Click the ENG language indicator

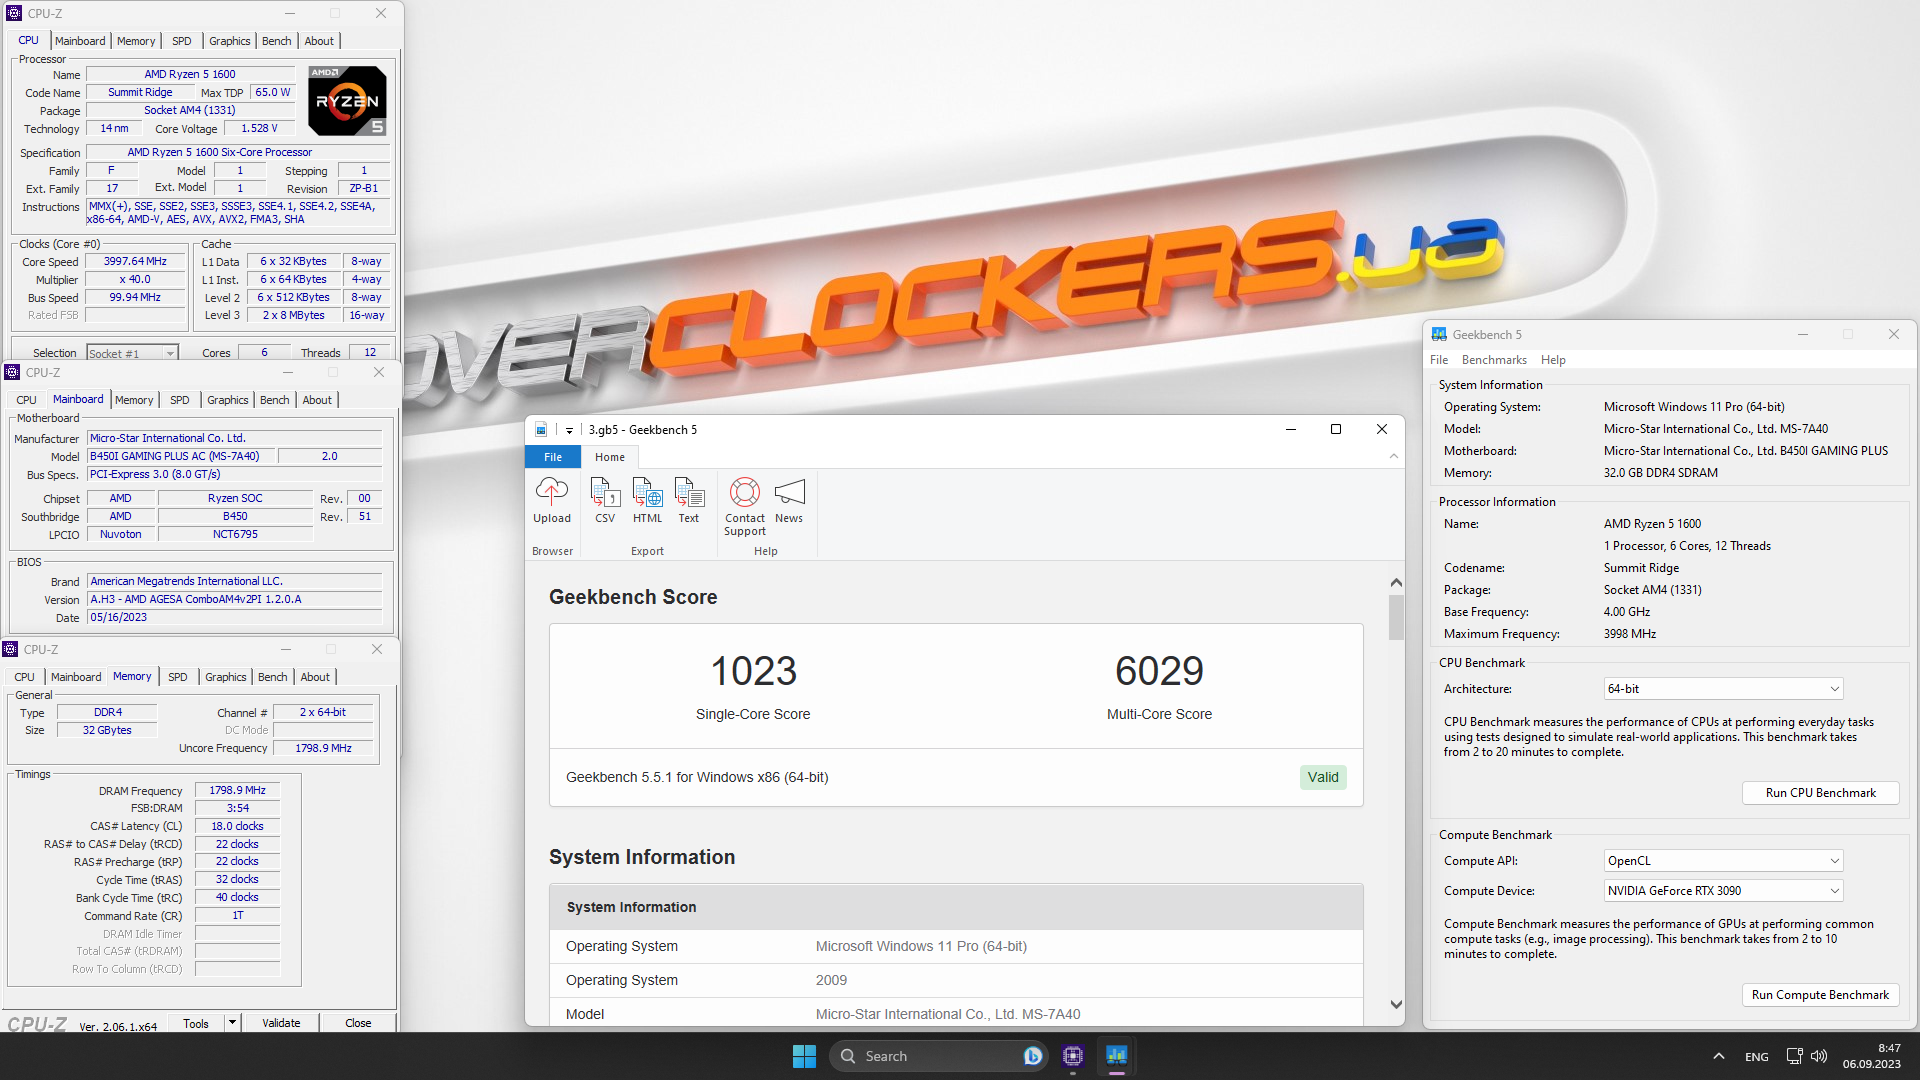(x=1757, y=1057)
